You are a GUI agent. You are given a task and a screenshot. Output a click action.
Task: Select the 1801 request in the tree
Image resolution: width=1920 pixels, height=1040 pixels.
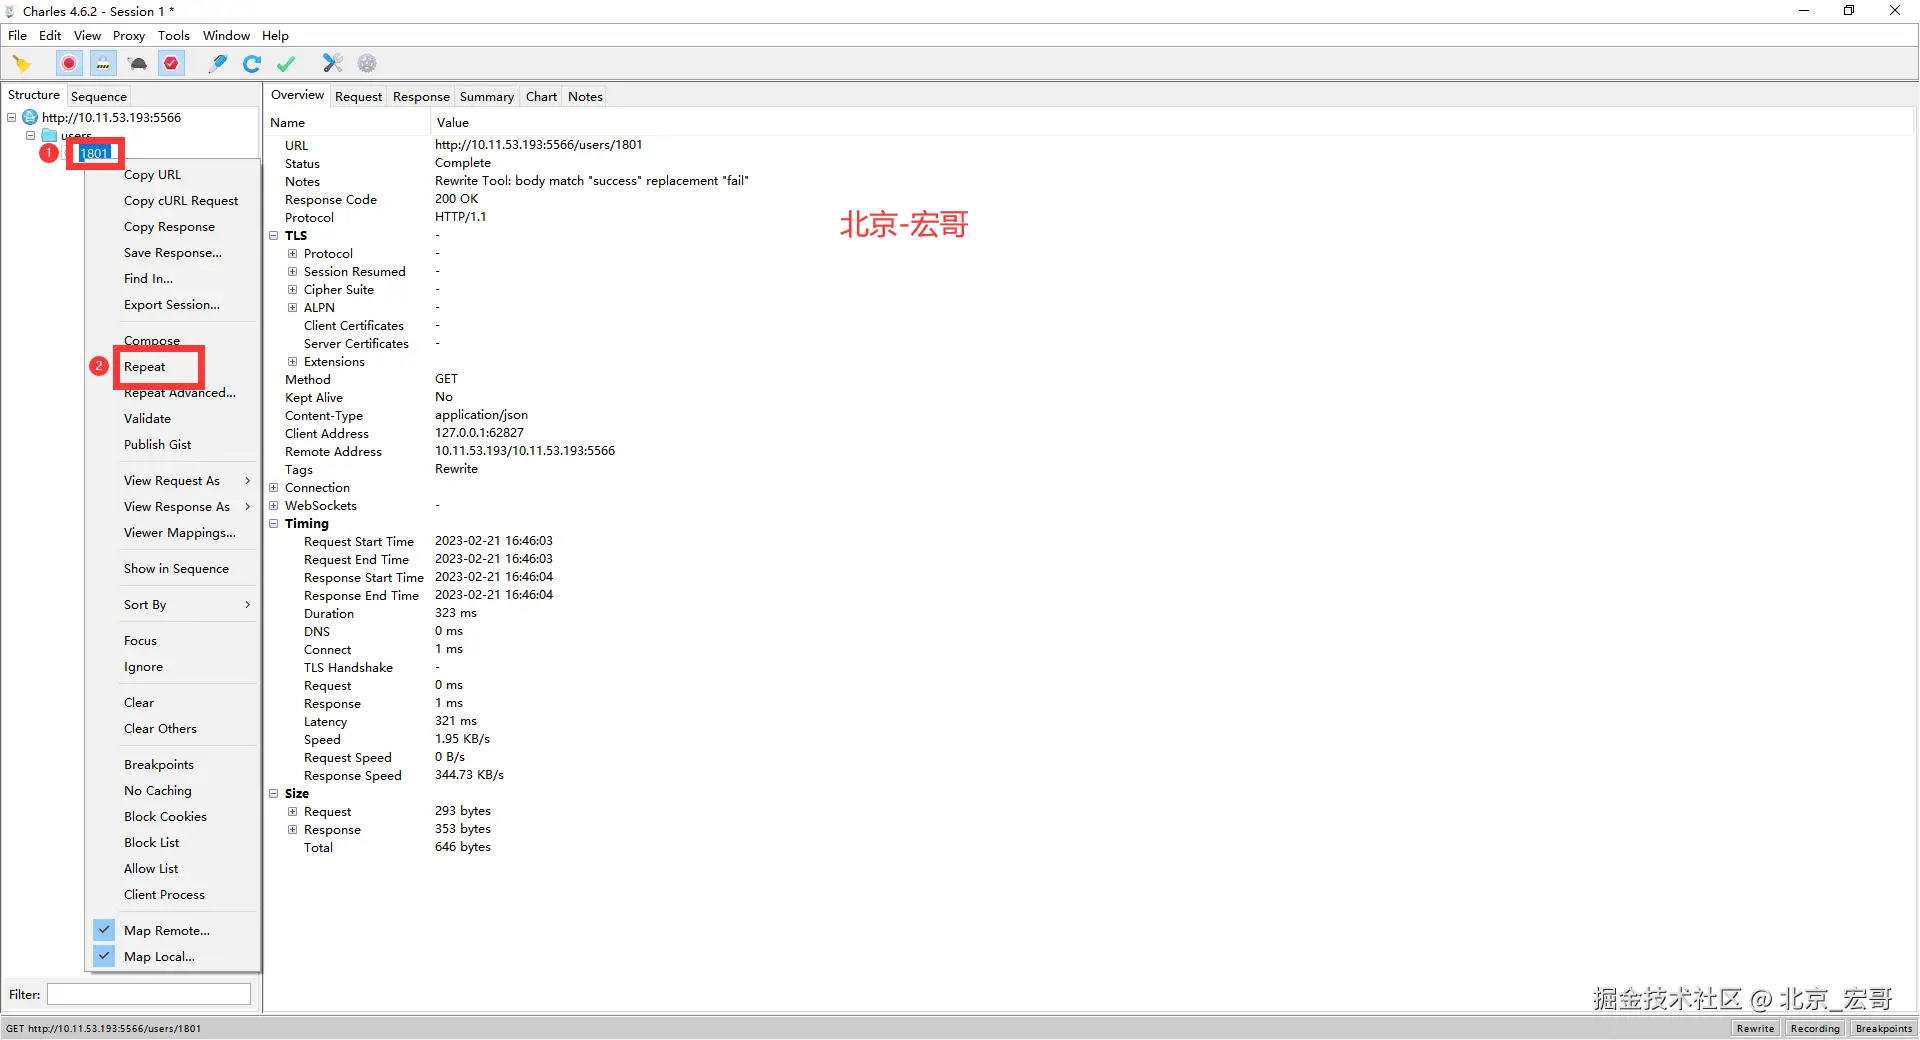click(94, 153)
